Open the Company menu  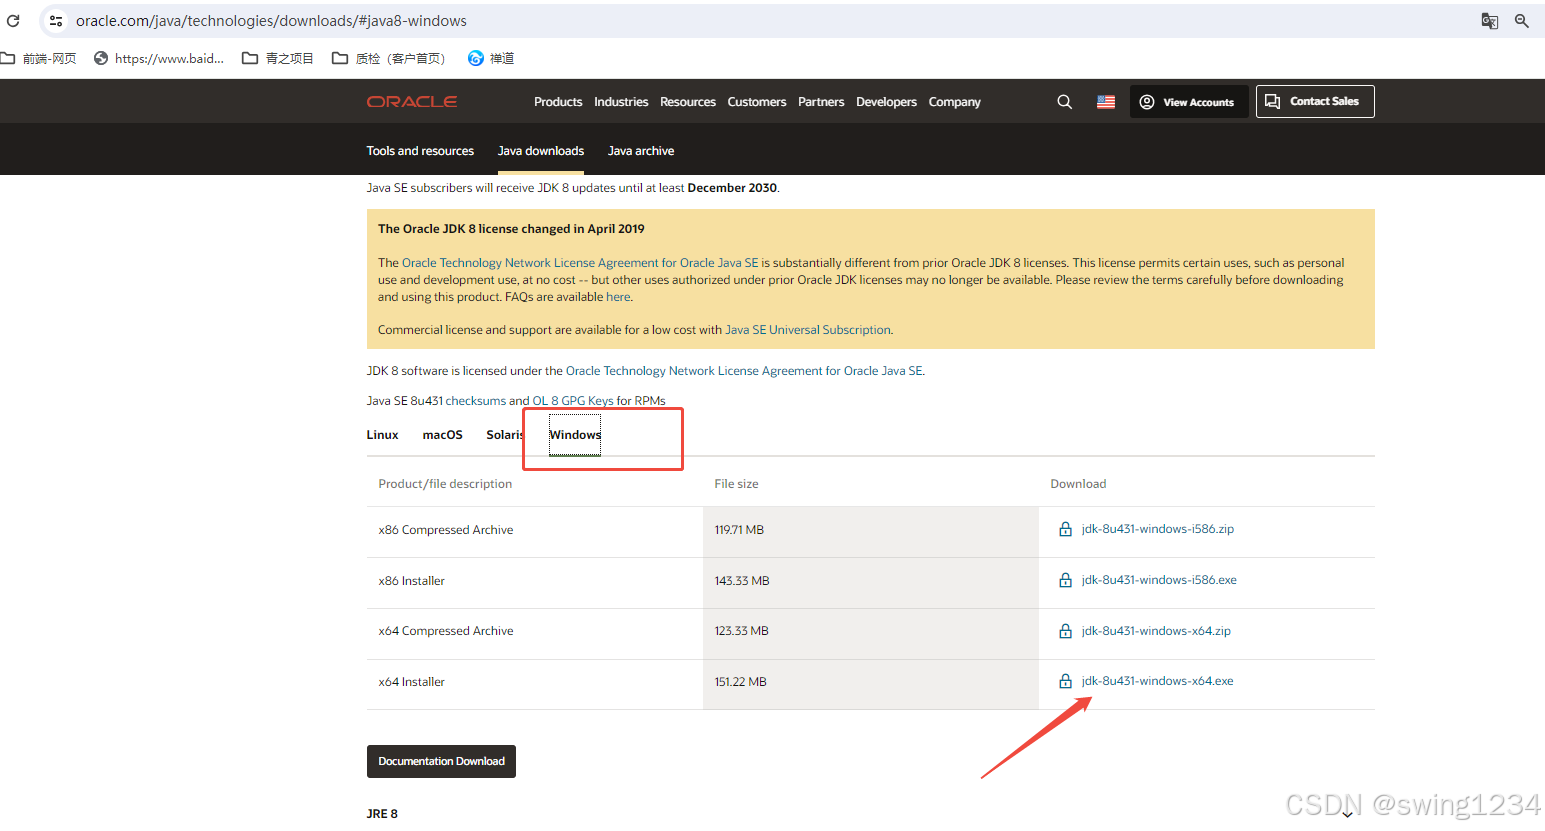[x=954, y=102]
